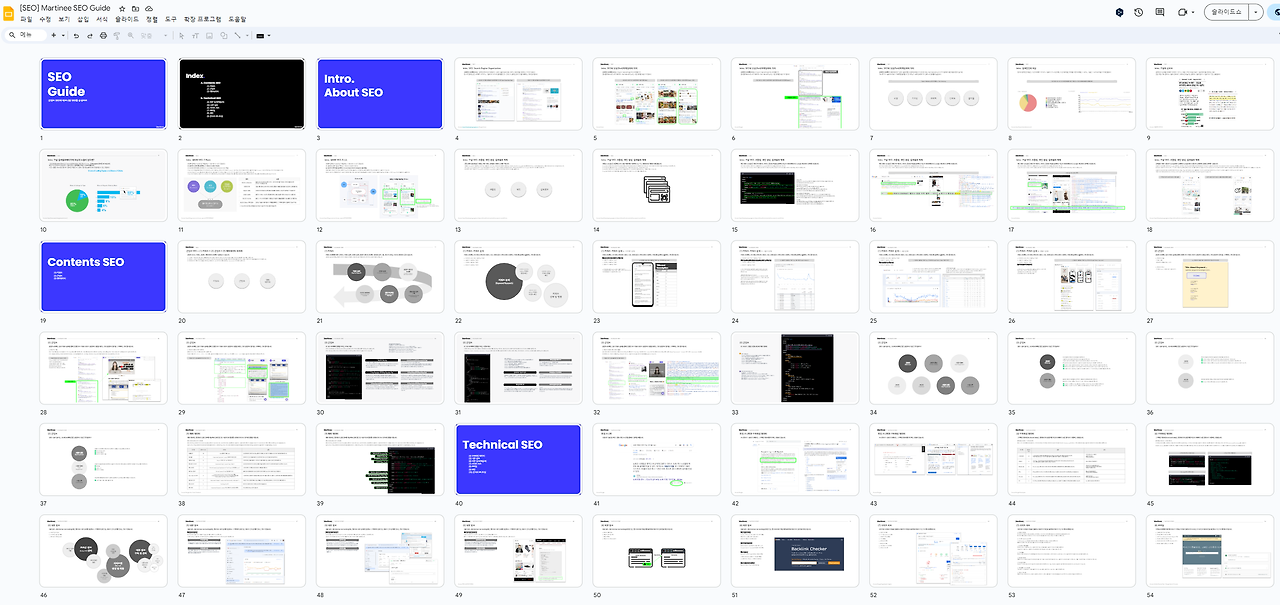Image resolution: width=1280 pixels, height=605 pixels.
Task: Open the 서식 (Format) menu
Action: tap(102, 19)
